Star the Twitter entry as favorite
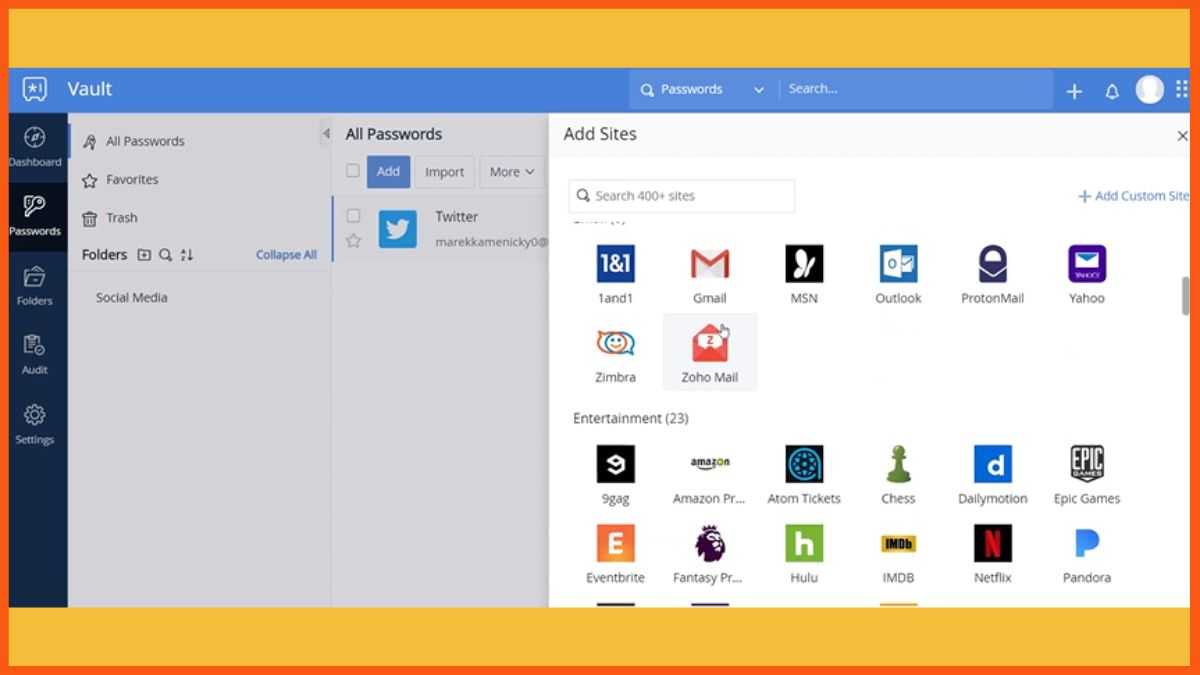This screenshot has width=1200, height=675. (x=353, y=241)
